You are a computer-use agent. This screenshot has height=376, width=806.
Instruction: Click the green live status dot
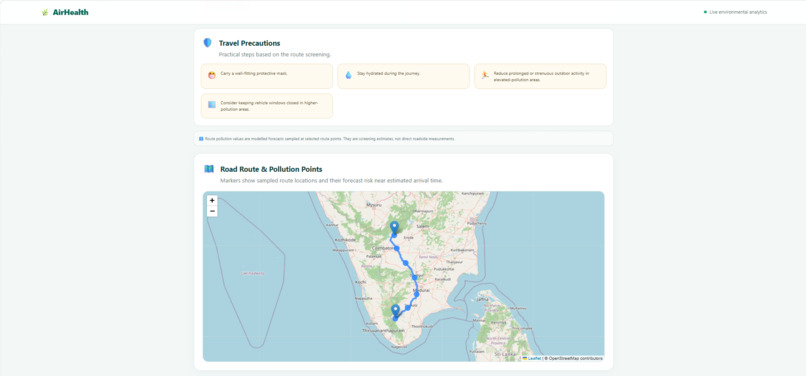tap(705, 12)
